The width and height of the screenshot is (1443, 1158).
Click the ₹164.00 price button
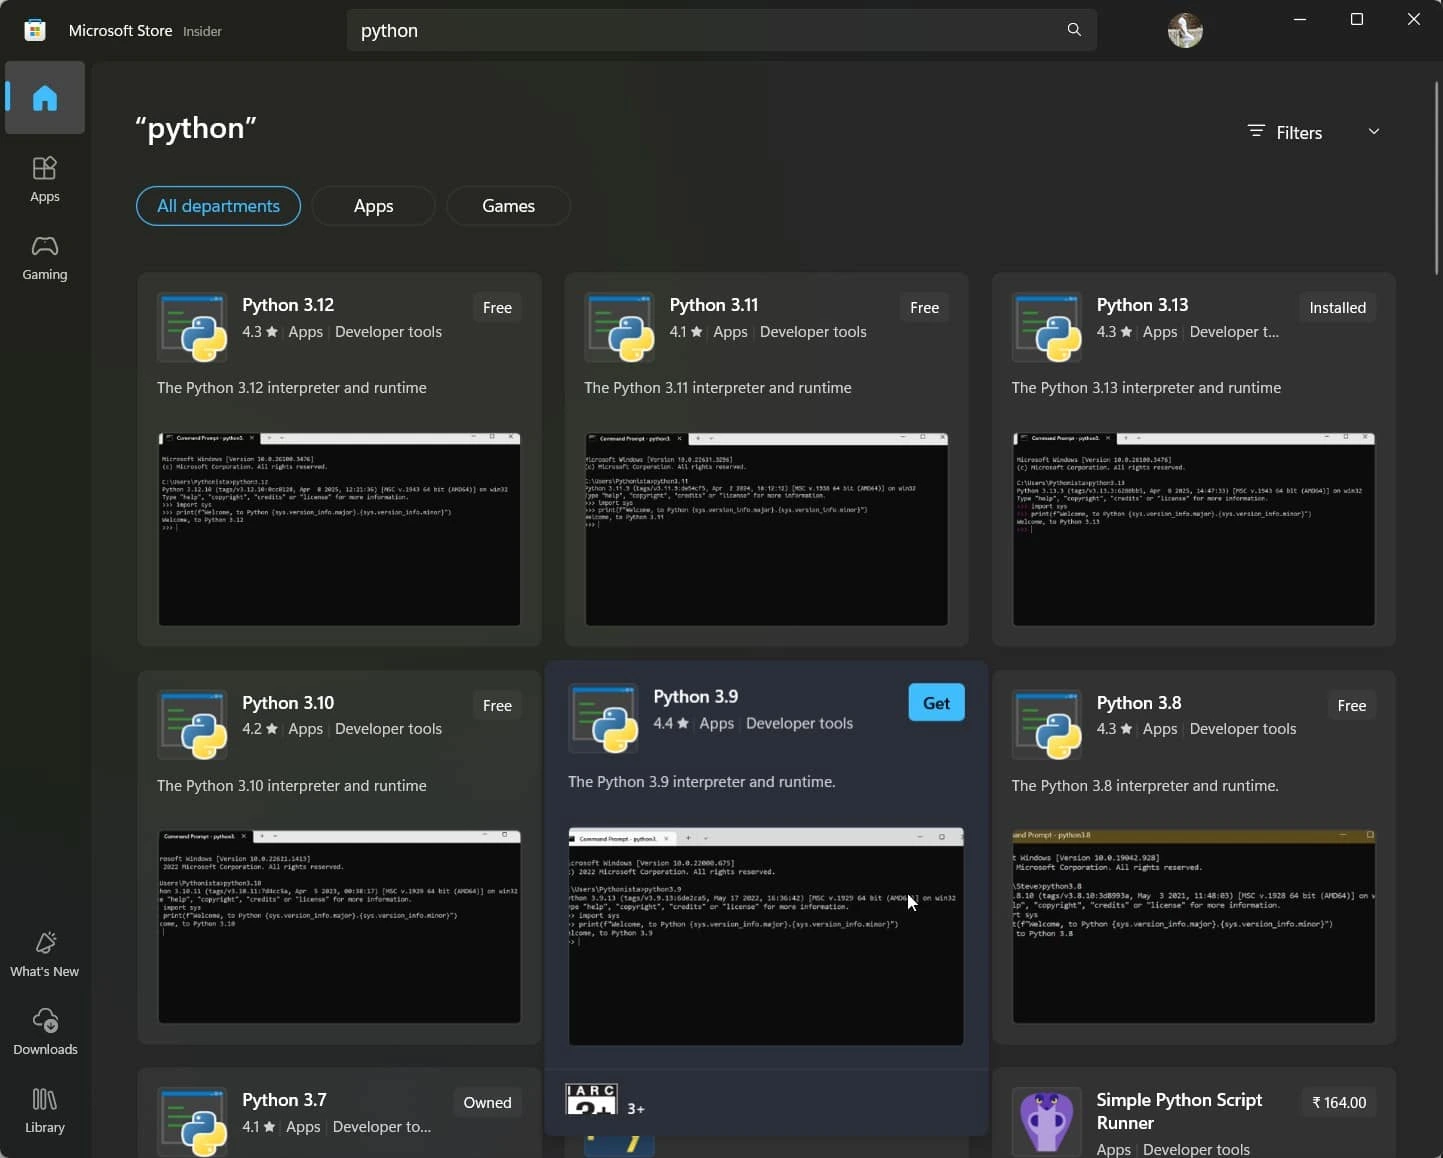tap(1338, 1103)
